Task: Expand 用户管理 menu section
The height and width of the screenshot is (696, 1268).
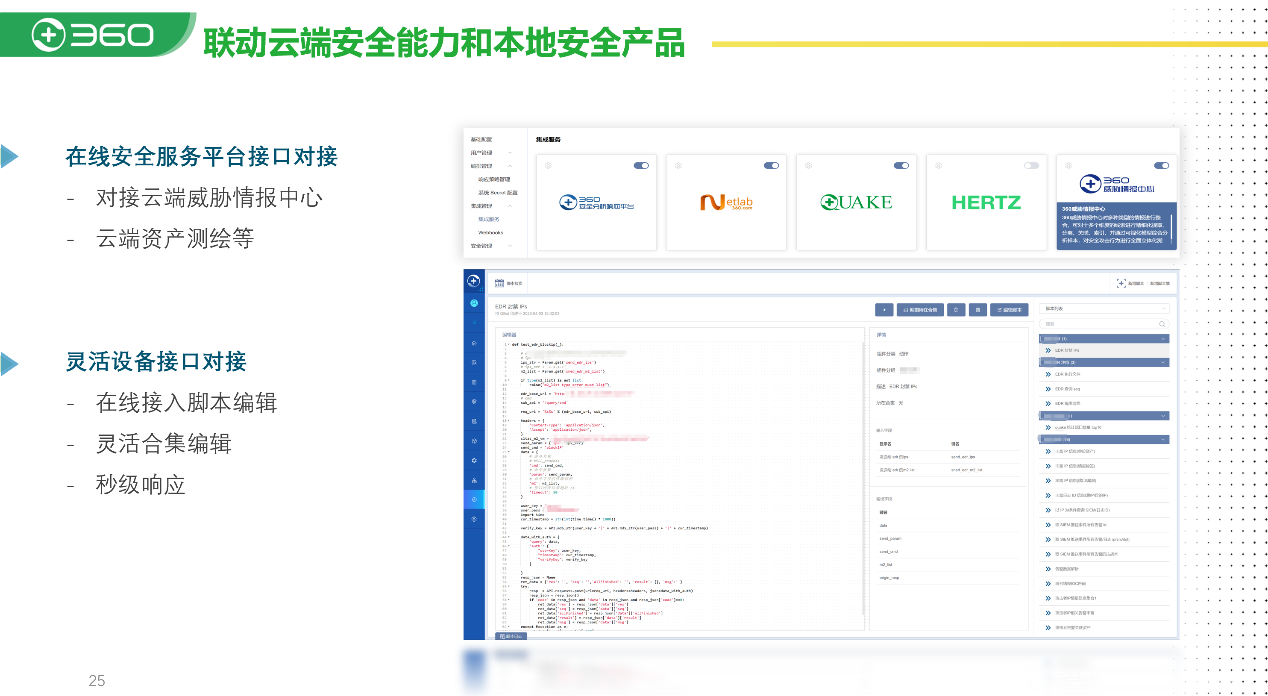Action: pyautogui.click(x=492, y=152)
